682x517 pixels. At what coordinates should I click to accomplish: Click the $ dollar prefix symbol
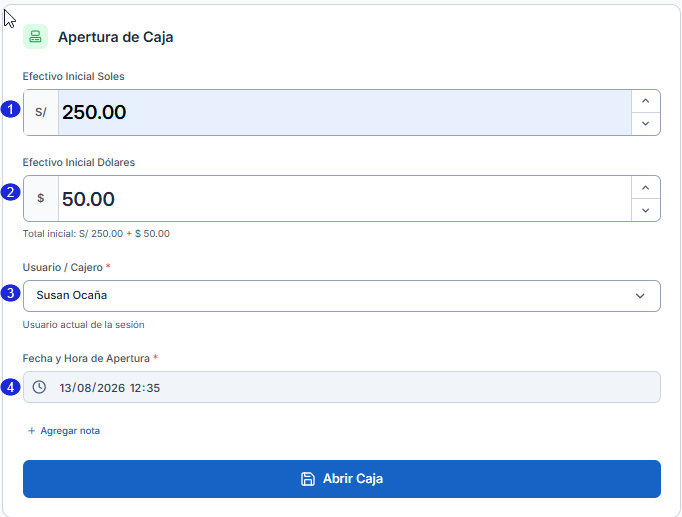coord(40,198)
